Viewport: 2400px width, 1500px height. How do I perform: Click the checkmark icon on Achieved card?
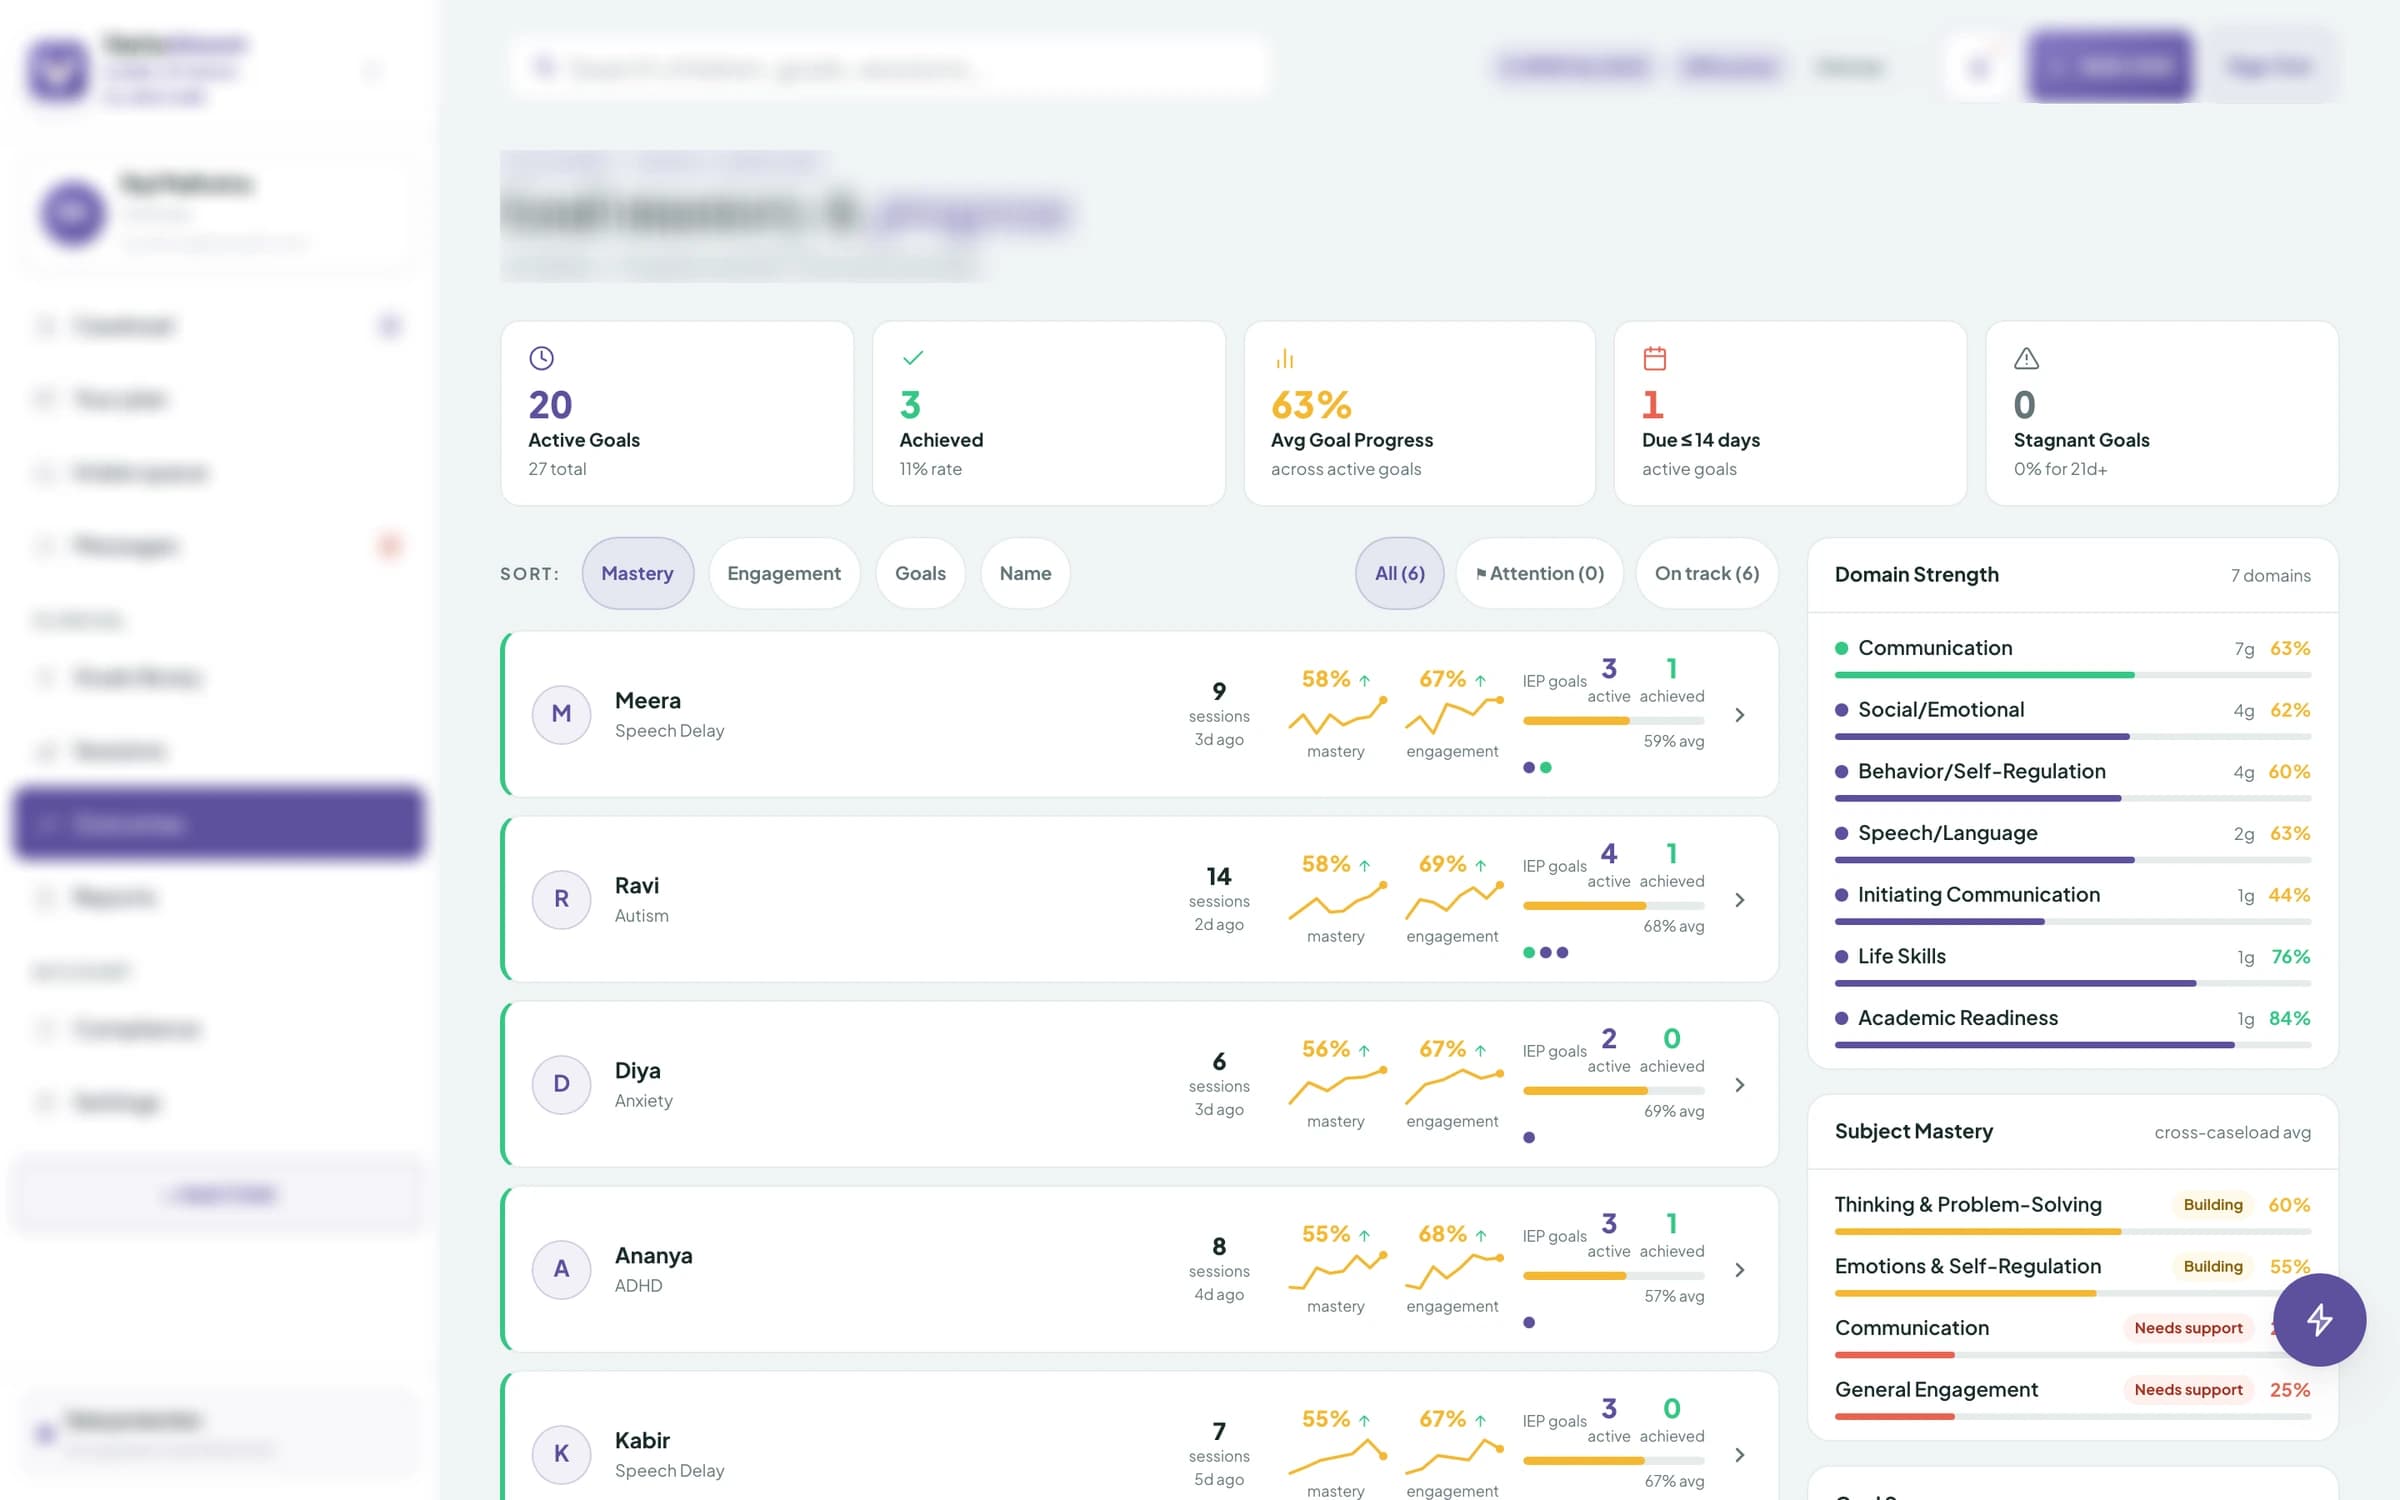point(912,357)
